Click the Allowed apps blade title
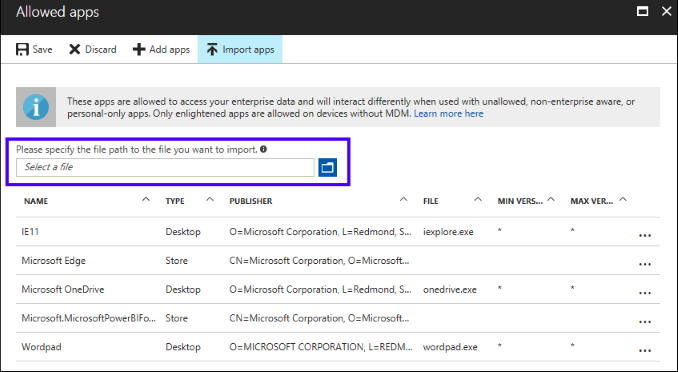Image resolution: width=678 pixels, height=372 pixels. tap(58, 12)
